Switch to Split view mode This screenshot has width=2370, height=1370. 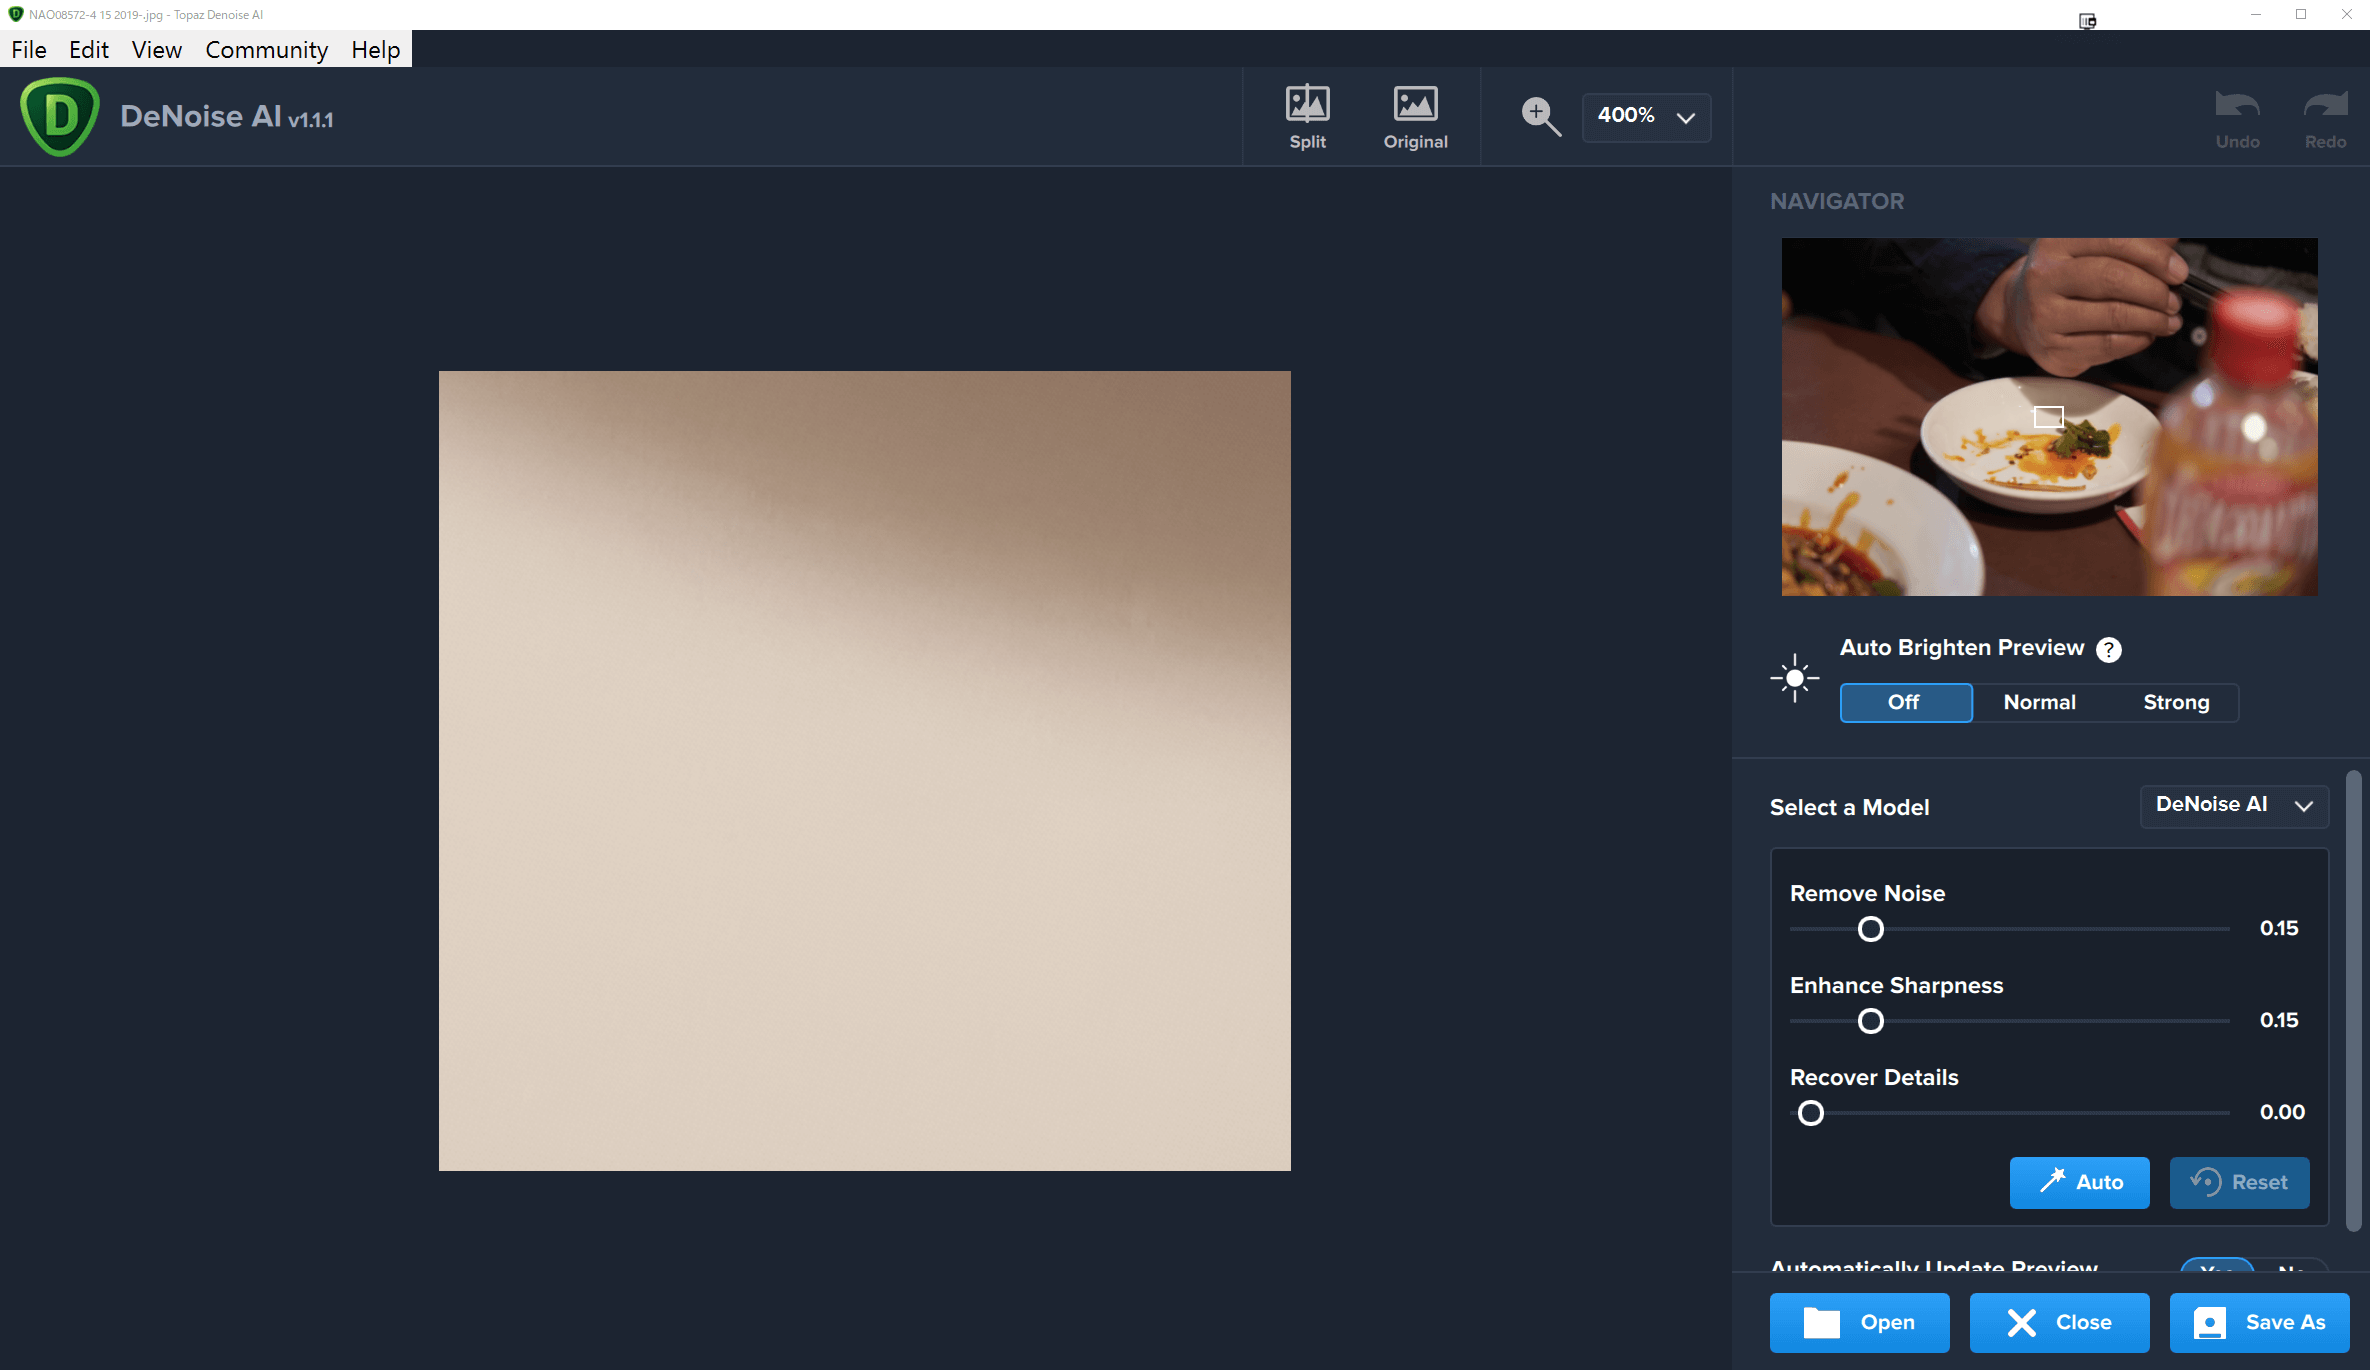(1307, 116)
